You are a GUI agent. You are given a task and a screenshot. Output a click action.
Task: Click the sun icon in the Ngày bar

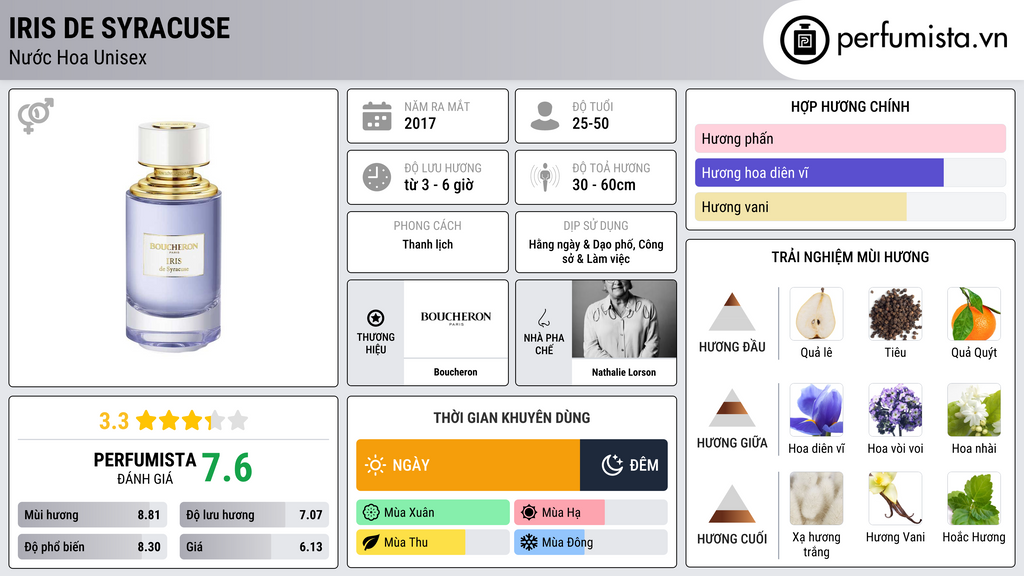point(376,465)
